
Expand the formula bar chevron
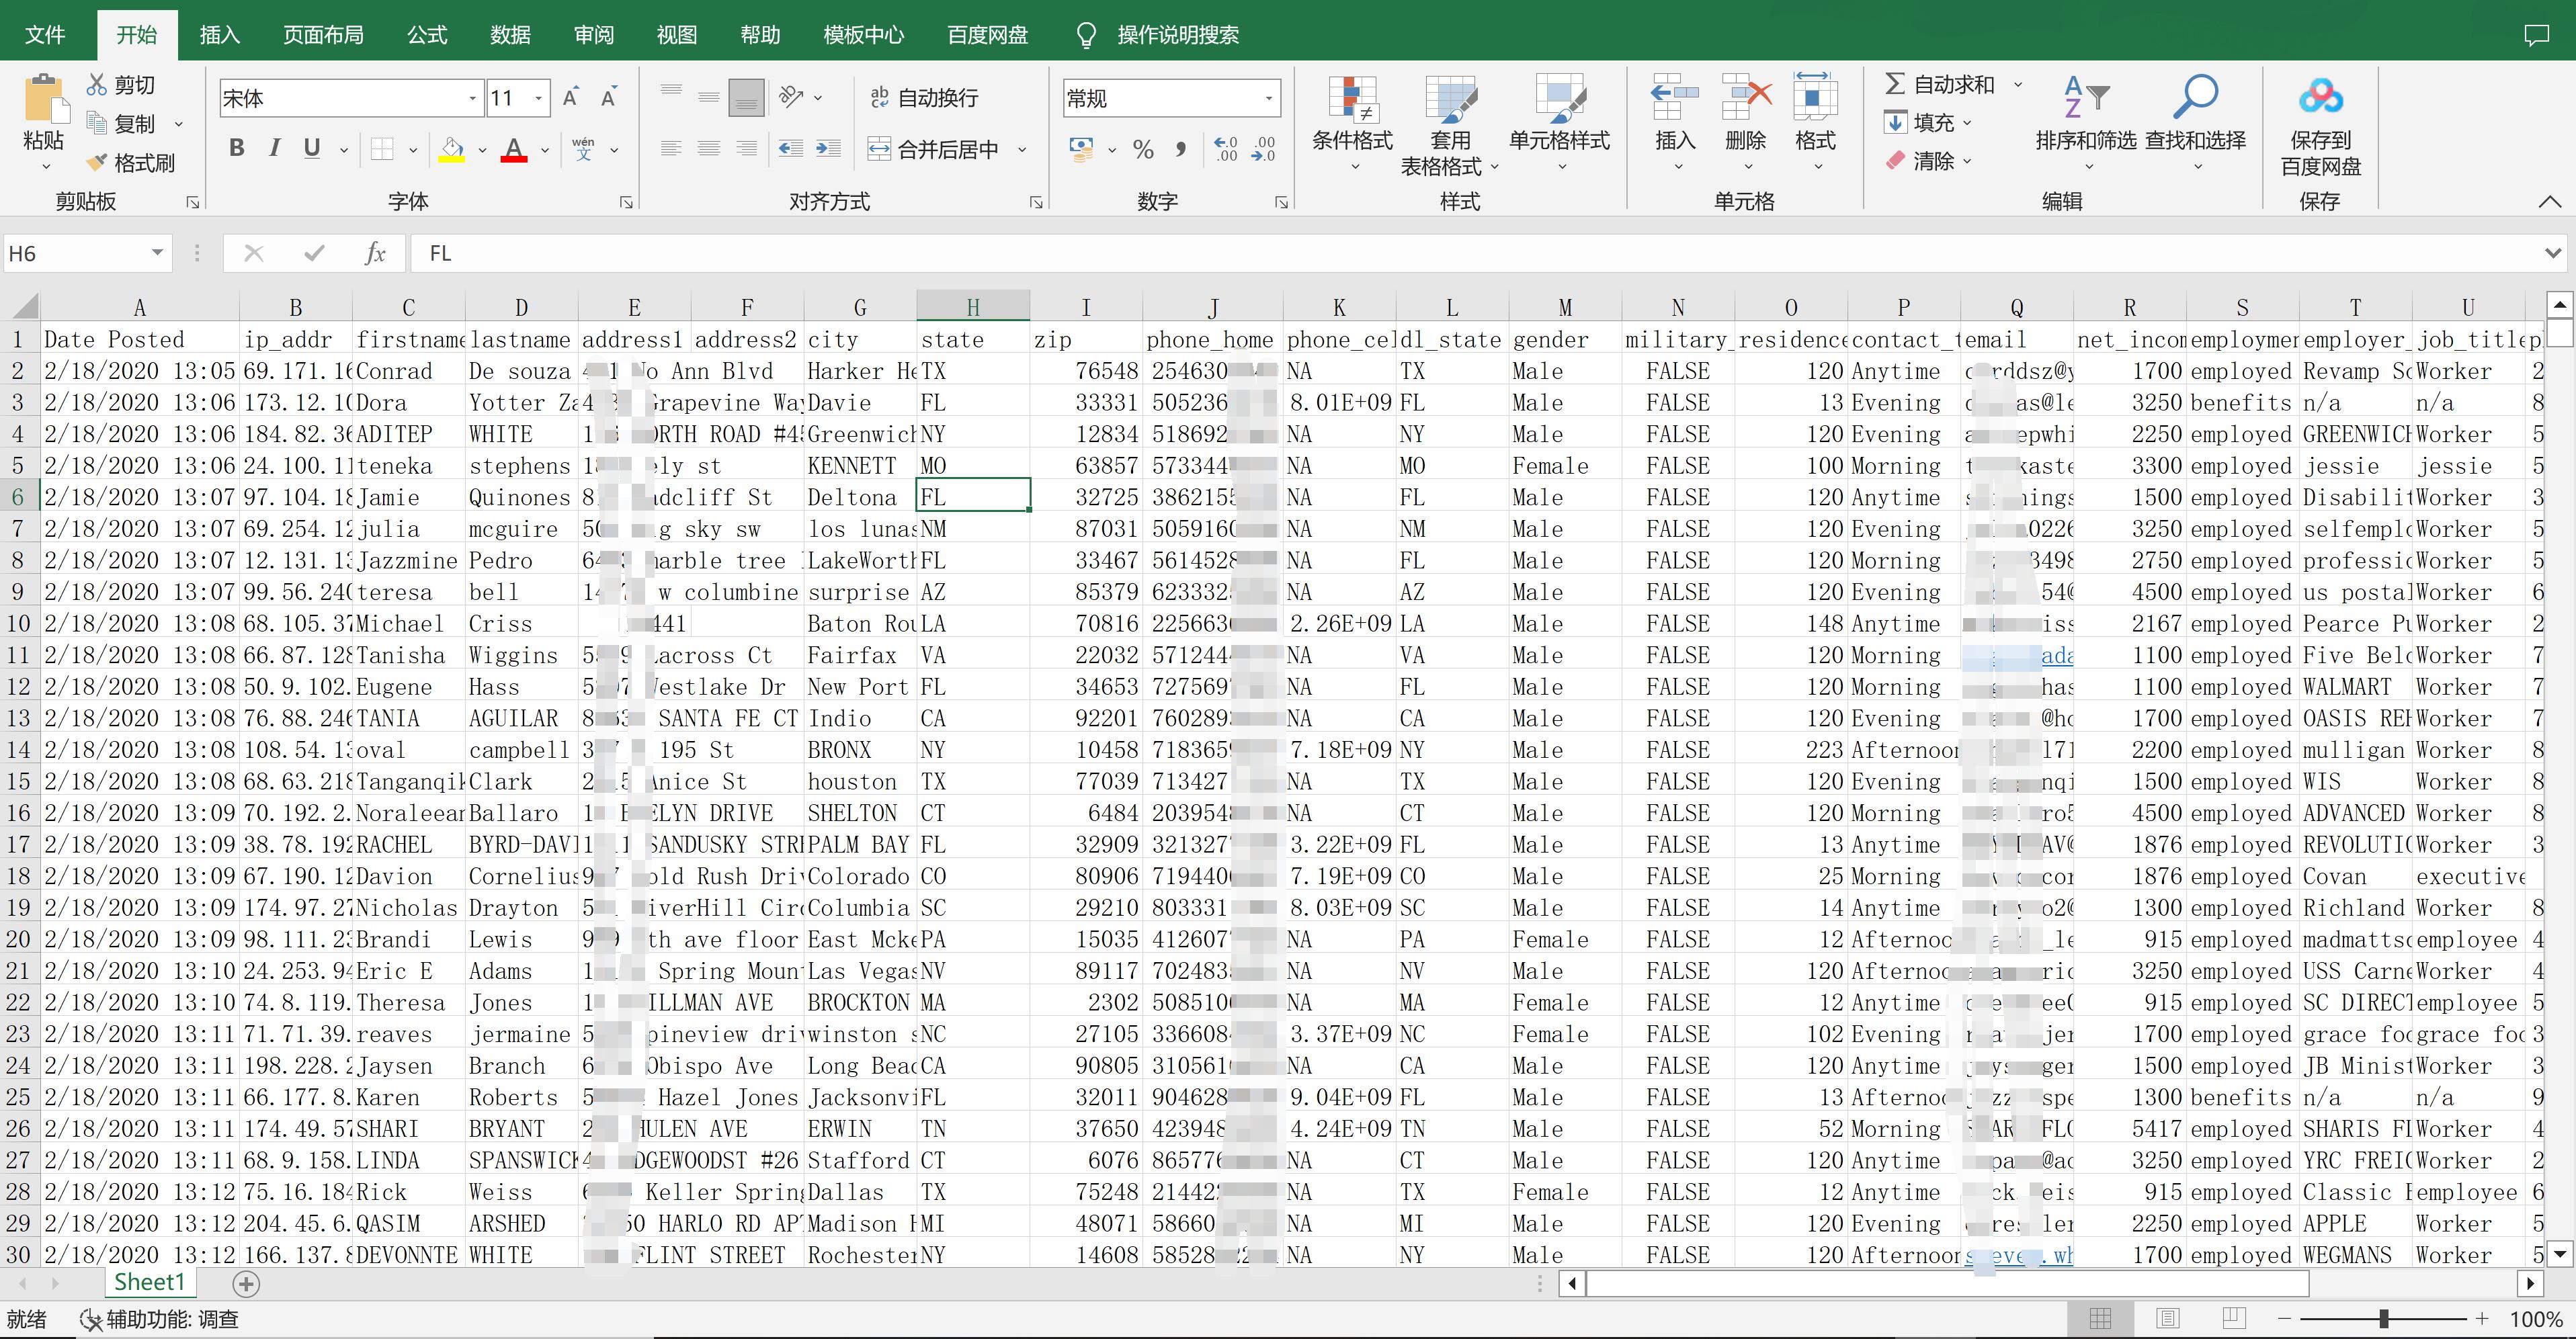pos(2554,254)
